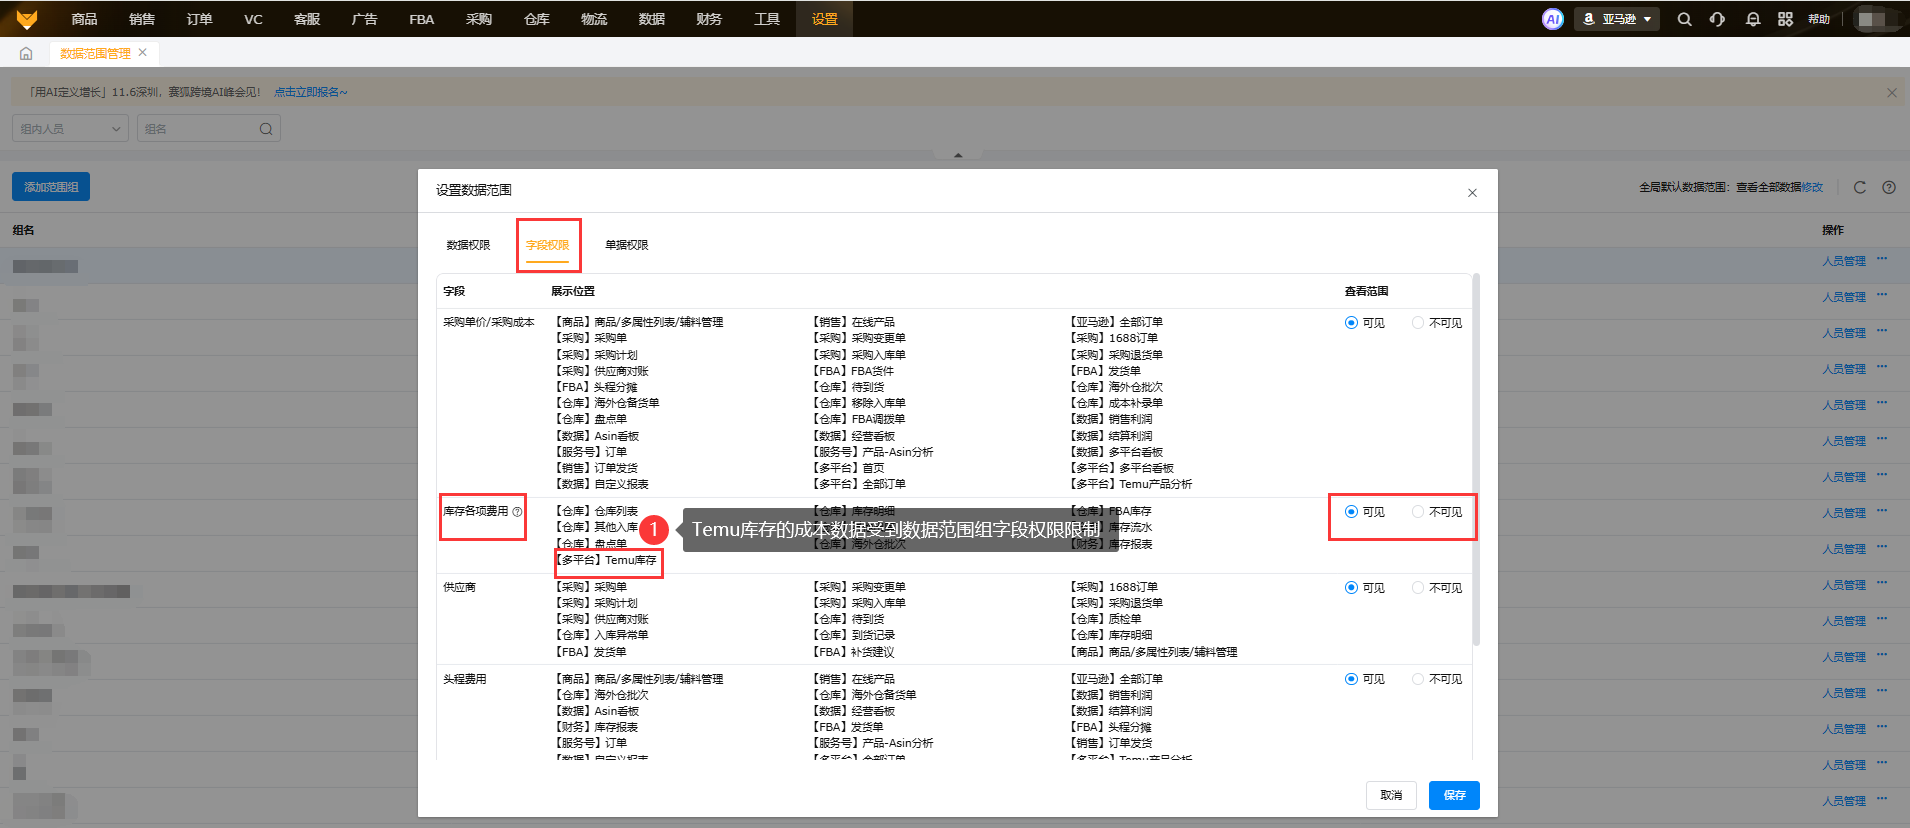Set 采购单价/采购成本 to 可见
Viewport: 1910px width, 828px height.
click(1351, 323)
